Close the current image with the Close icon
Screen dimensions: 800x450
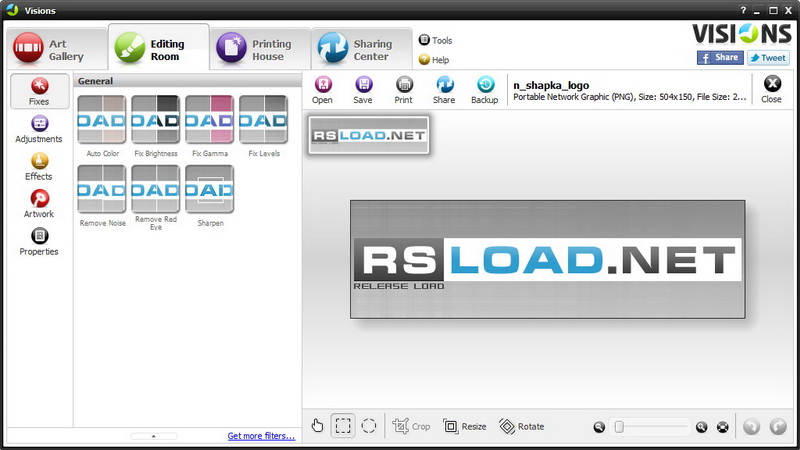(771, 89)
